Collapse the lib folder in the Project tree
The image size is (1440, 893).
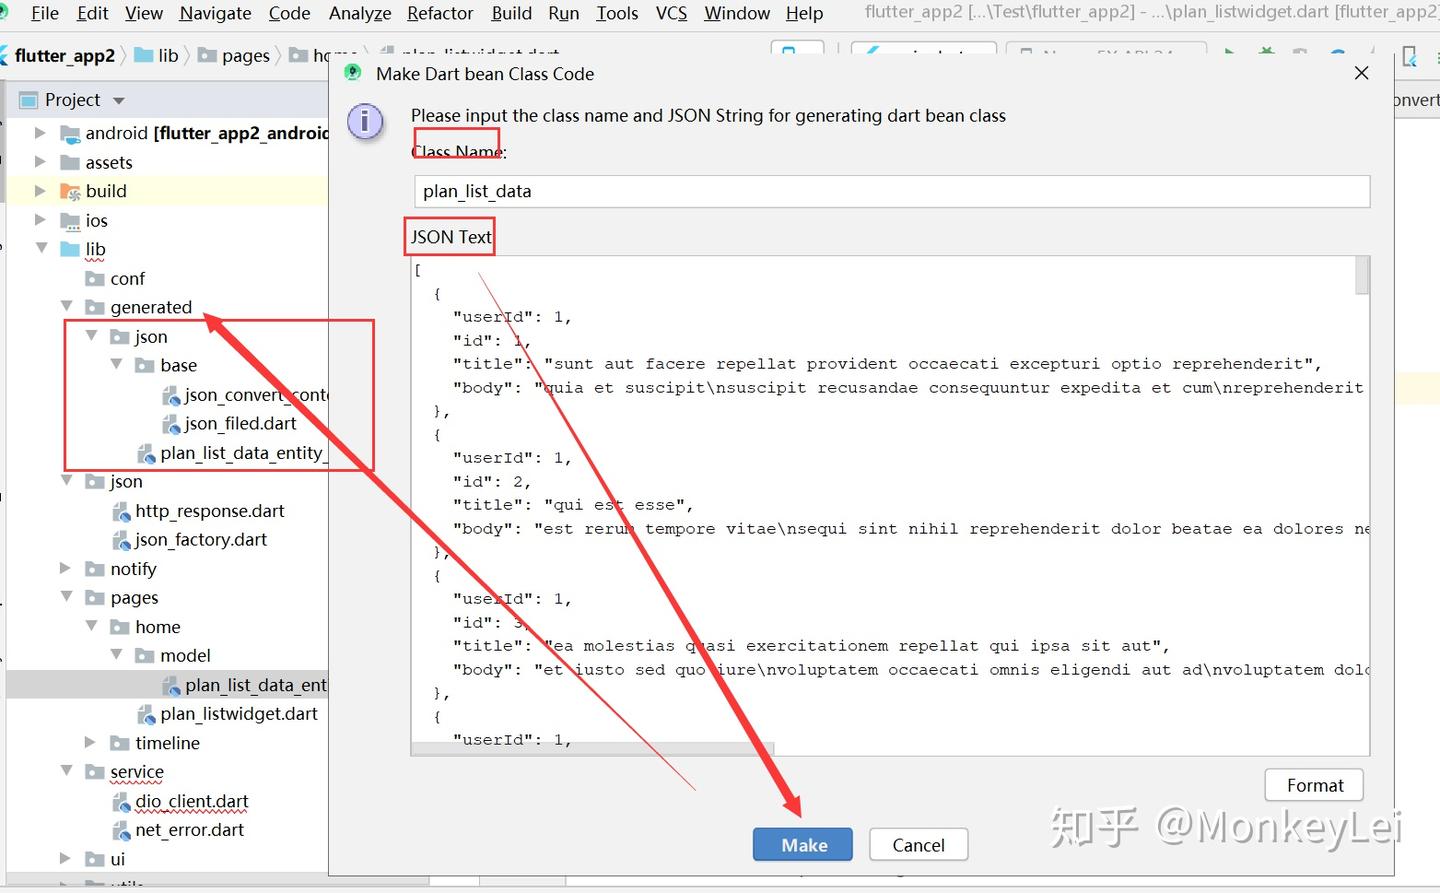tap(41, 248)
